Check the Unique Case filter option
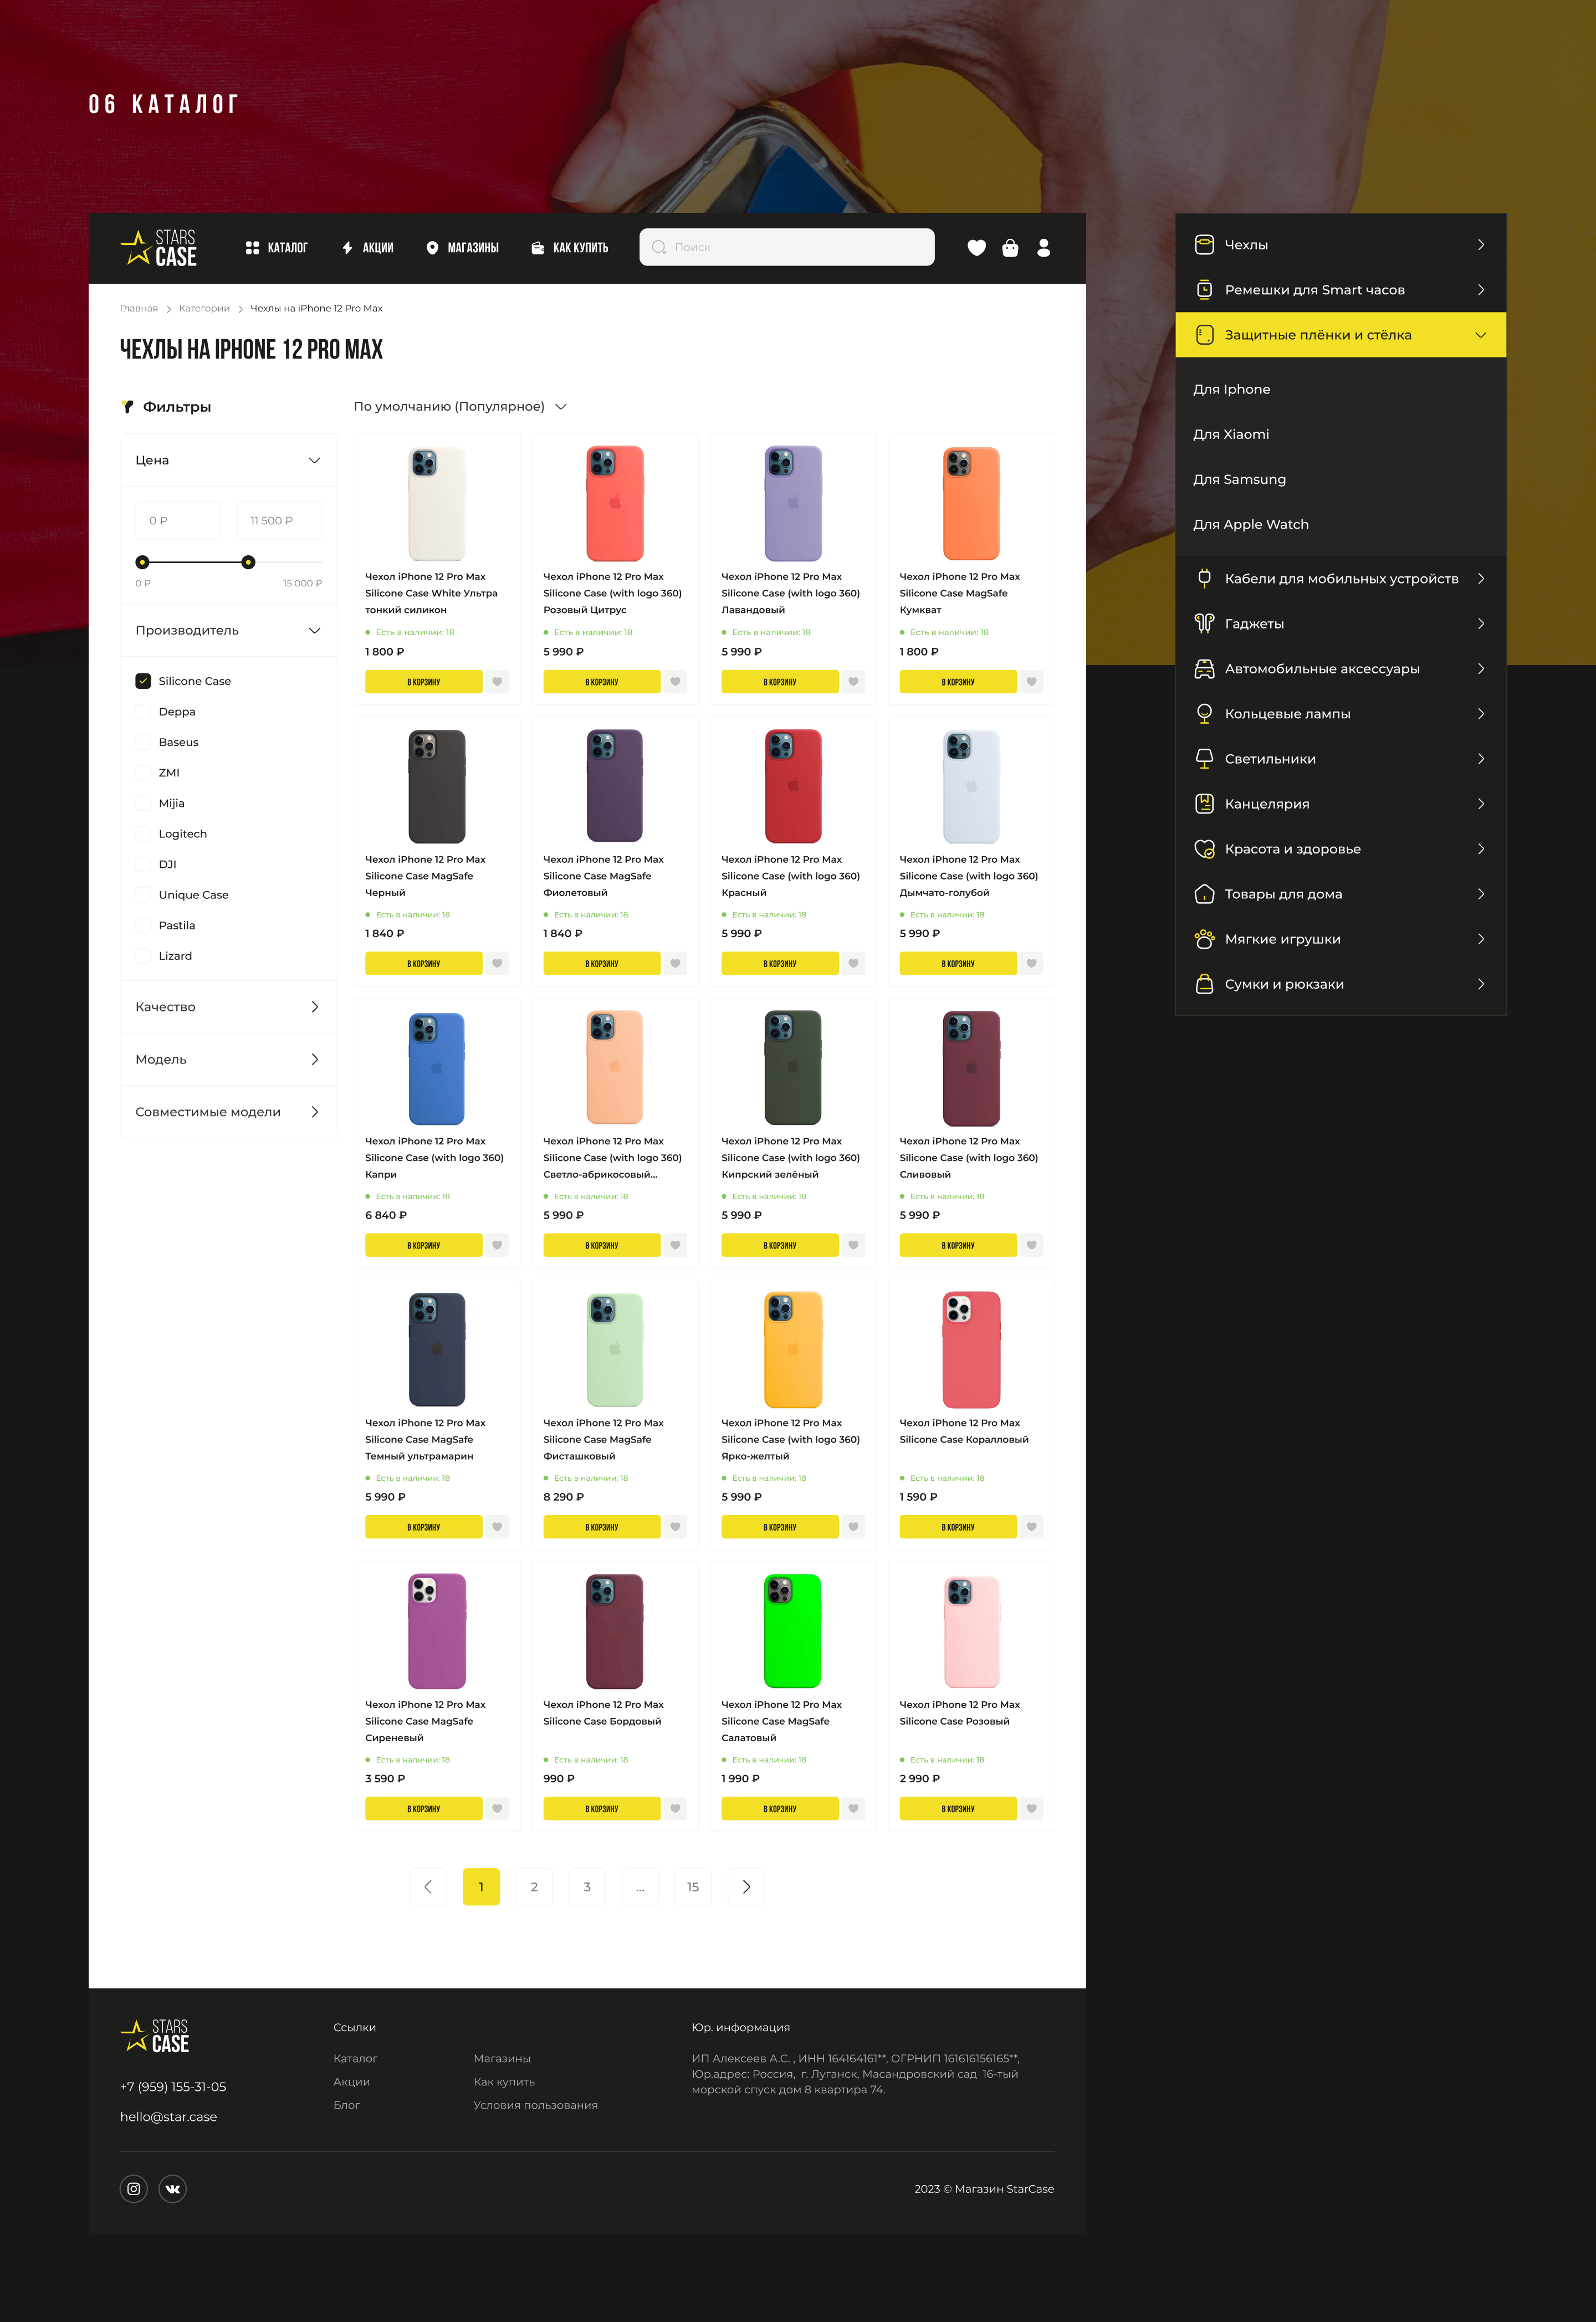The width and height of the screenshot is (1596, 2322). pos(143,895)
